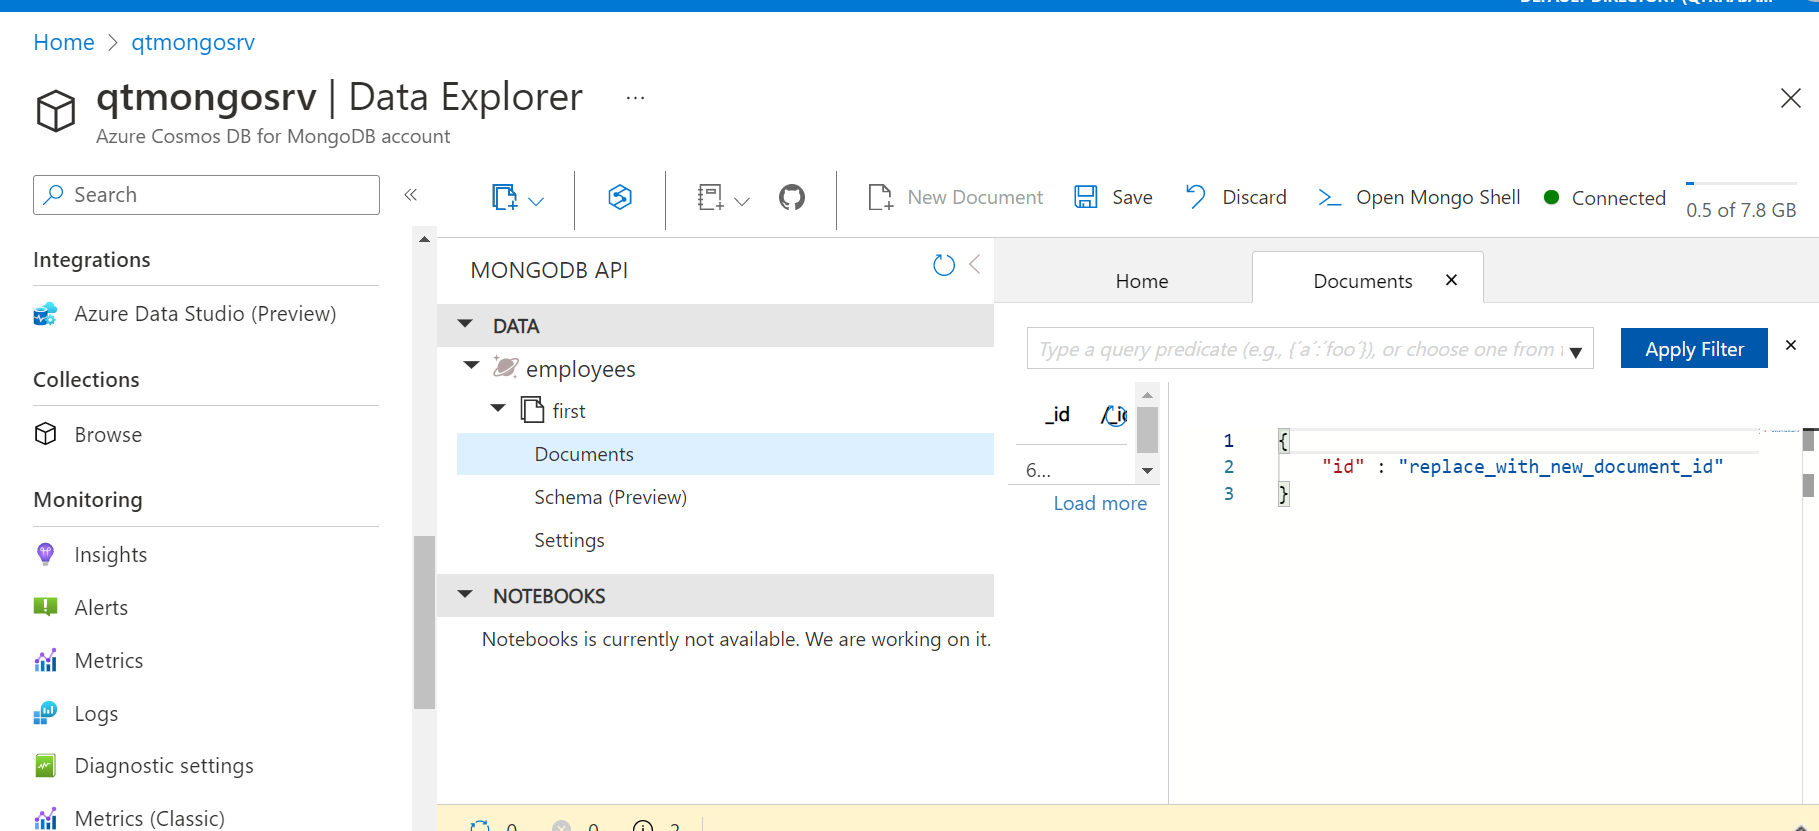
Task: Focus the left menu Search box
Action: 206,195
